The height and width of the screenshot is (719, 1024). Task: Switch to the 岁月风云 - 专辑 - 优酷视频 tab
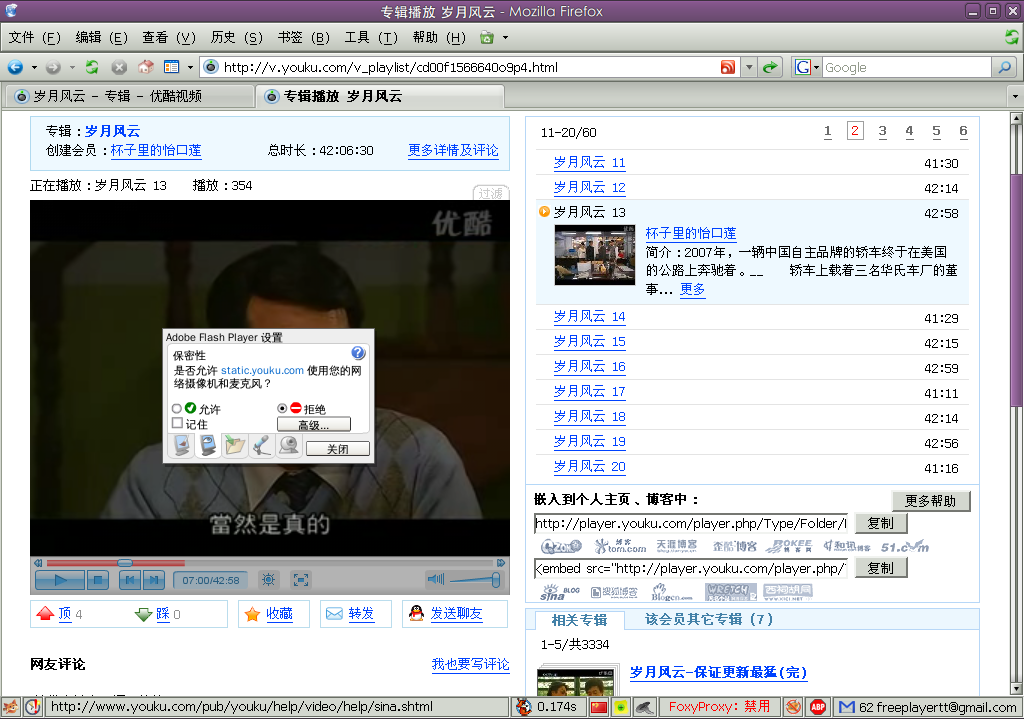(x=129, y=97)
